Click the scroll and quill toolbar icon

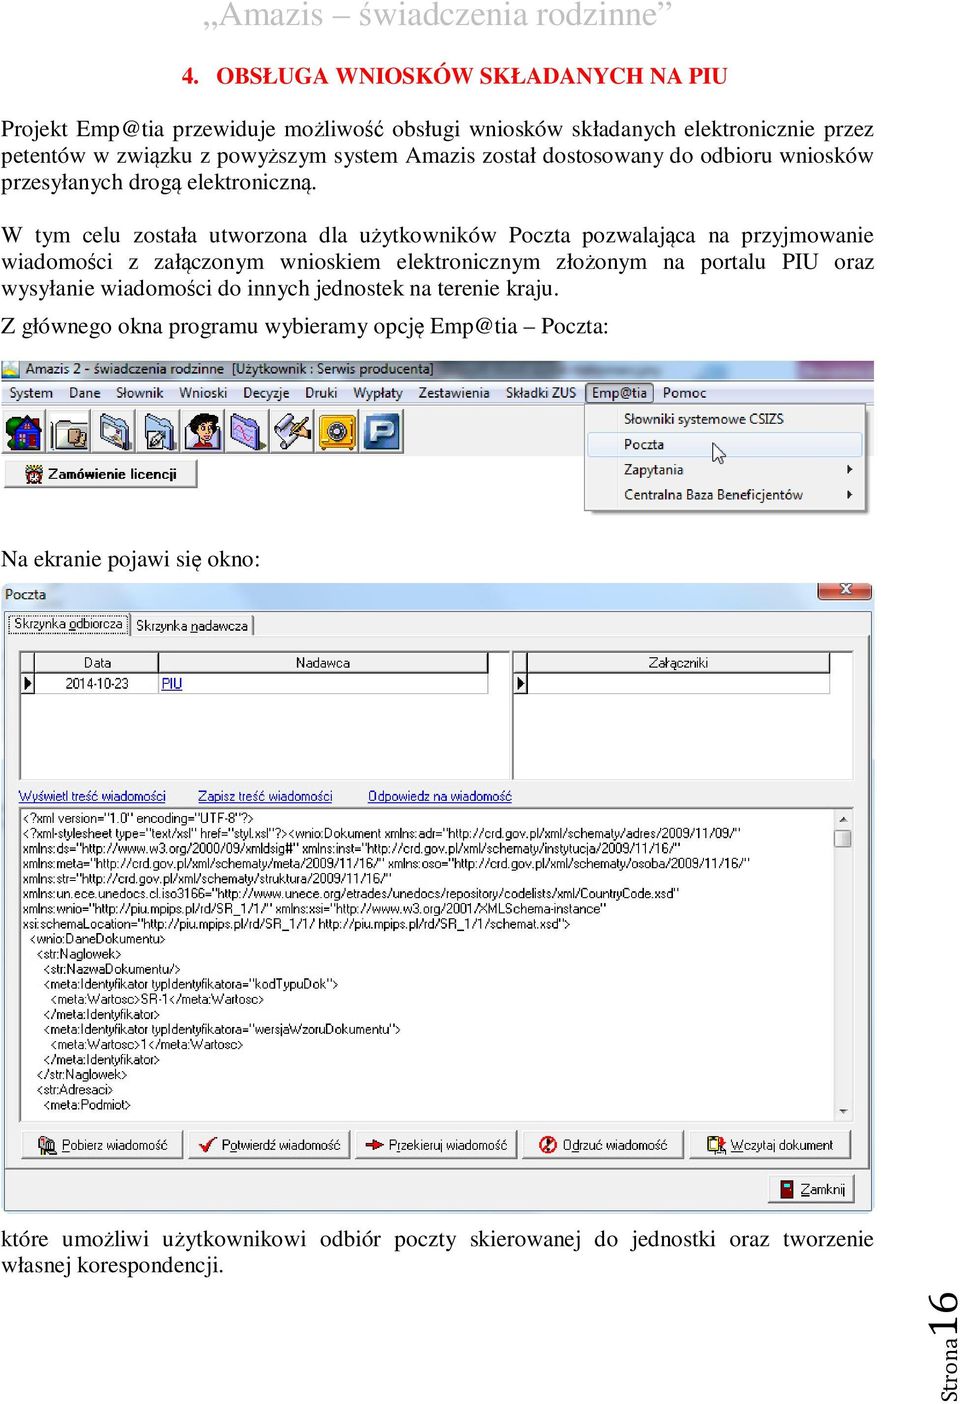pyautogui.click(x=292, y=433)
